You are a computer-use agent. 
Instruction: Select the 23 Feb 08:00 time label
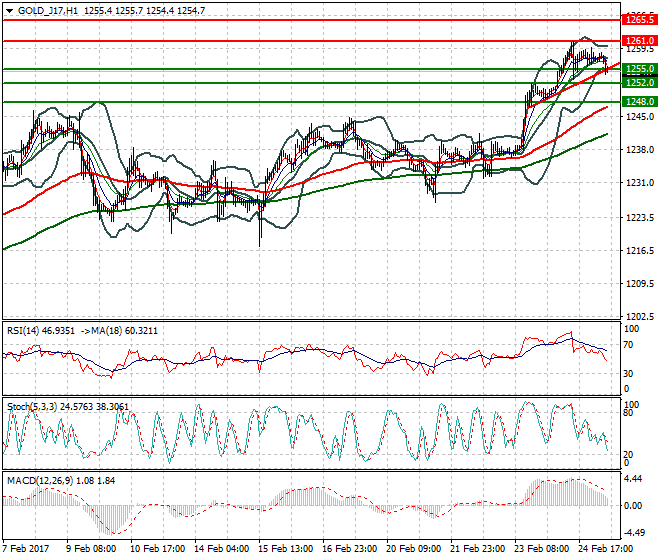pyautogui.click(x=541, y=549)
